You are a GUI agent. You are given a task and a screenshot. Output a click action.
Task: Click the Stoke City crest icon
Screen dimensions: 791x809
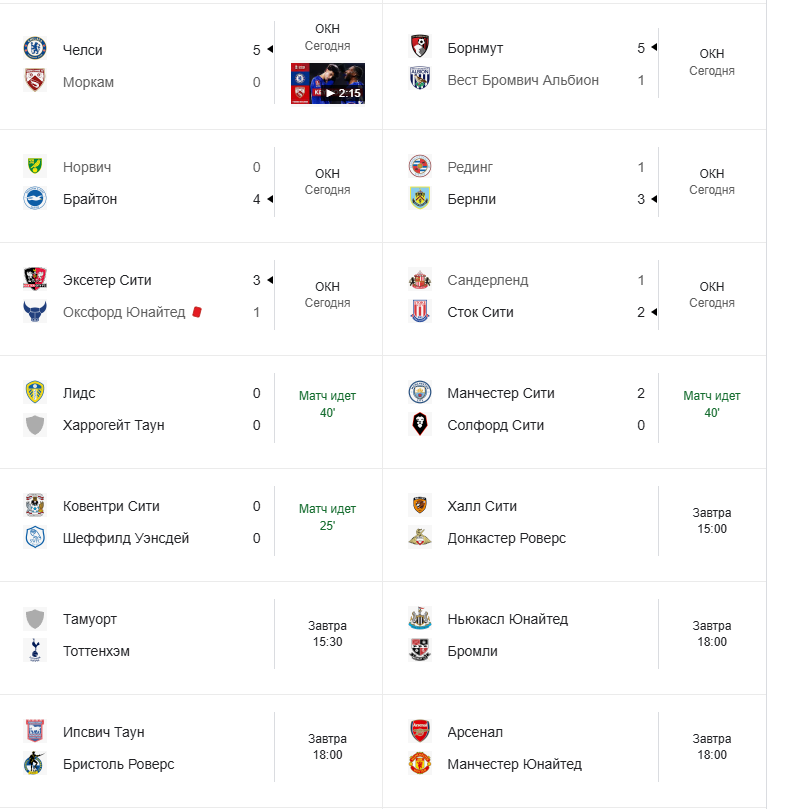(420, 311)
